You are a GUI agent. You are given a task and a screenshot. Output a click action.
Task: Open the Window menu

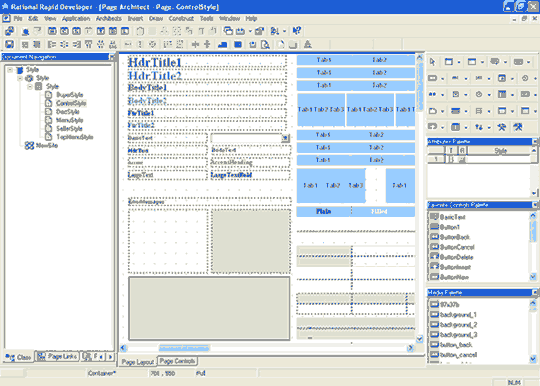click(x=229, y=19)
